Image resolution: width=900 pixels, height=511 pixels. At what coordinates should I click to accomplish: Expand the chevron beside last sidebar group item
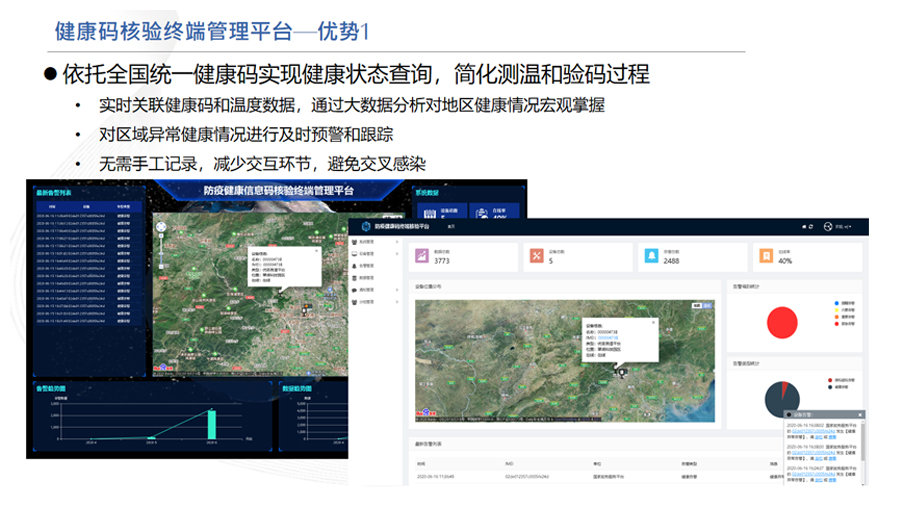coord(397,302)
